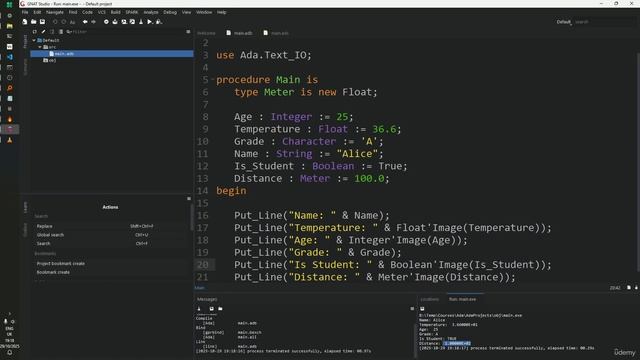Collapse the Default project tree node

[x=34, y=40]
